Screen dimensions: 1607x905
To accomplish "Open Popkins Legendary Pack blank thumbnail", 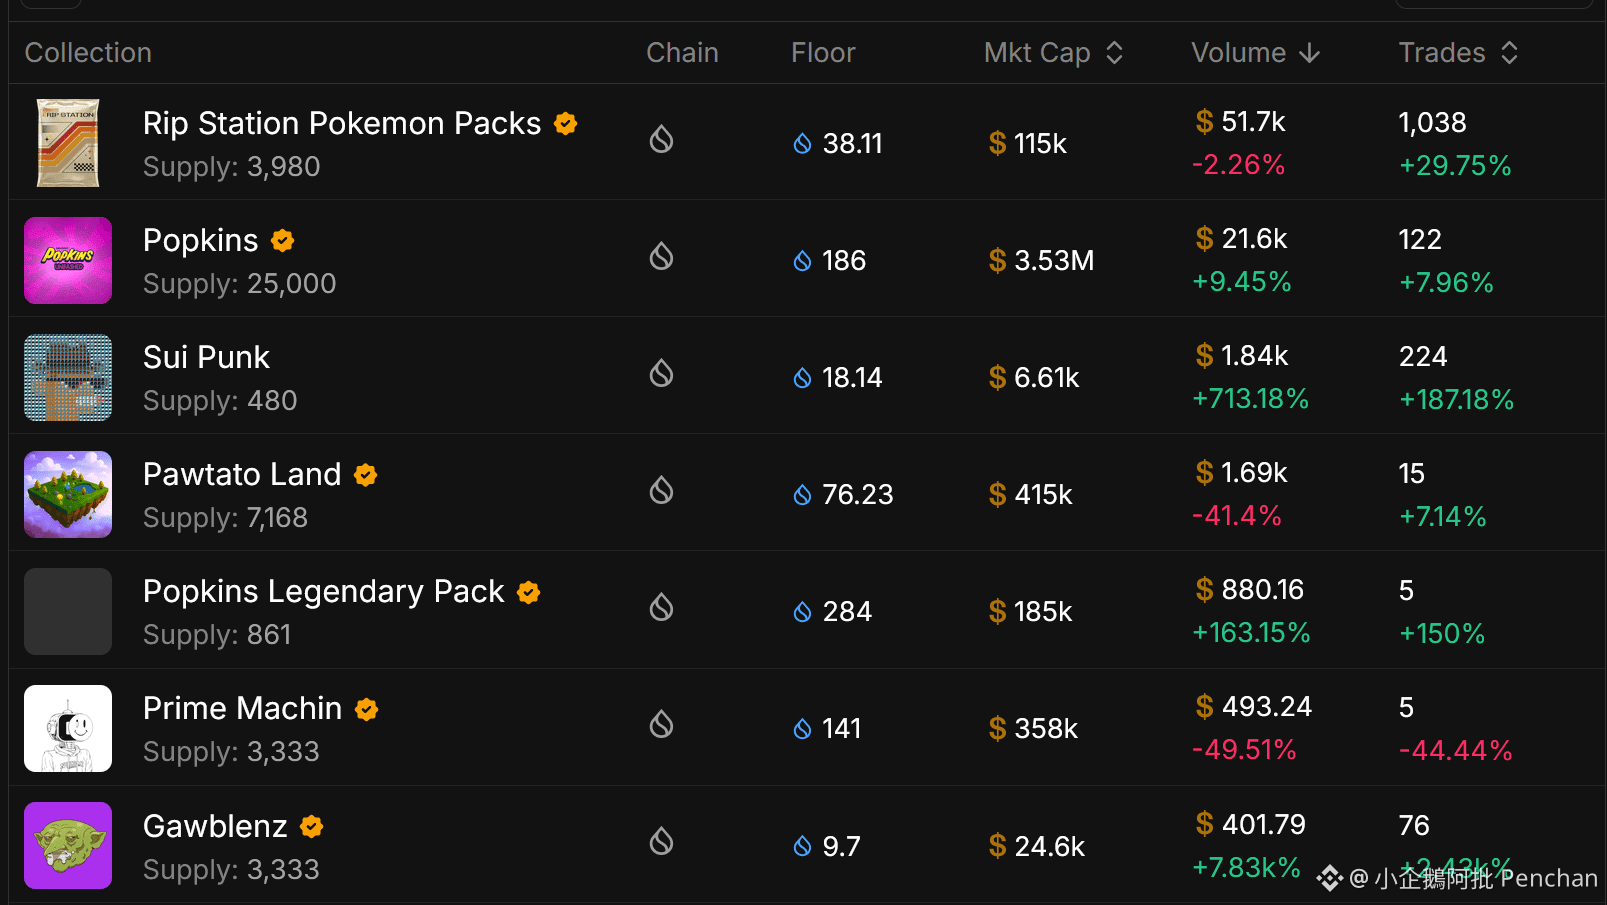I will [x=68, y=611].
